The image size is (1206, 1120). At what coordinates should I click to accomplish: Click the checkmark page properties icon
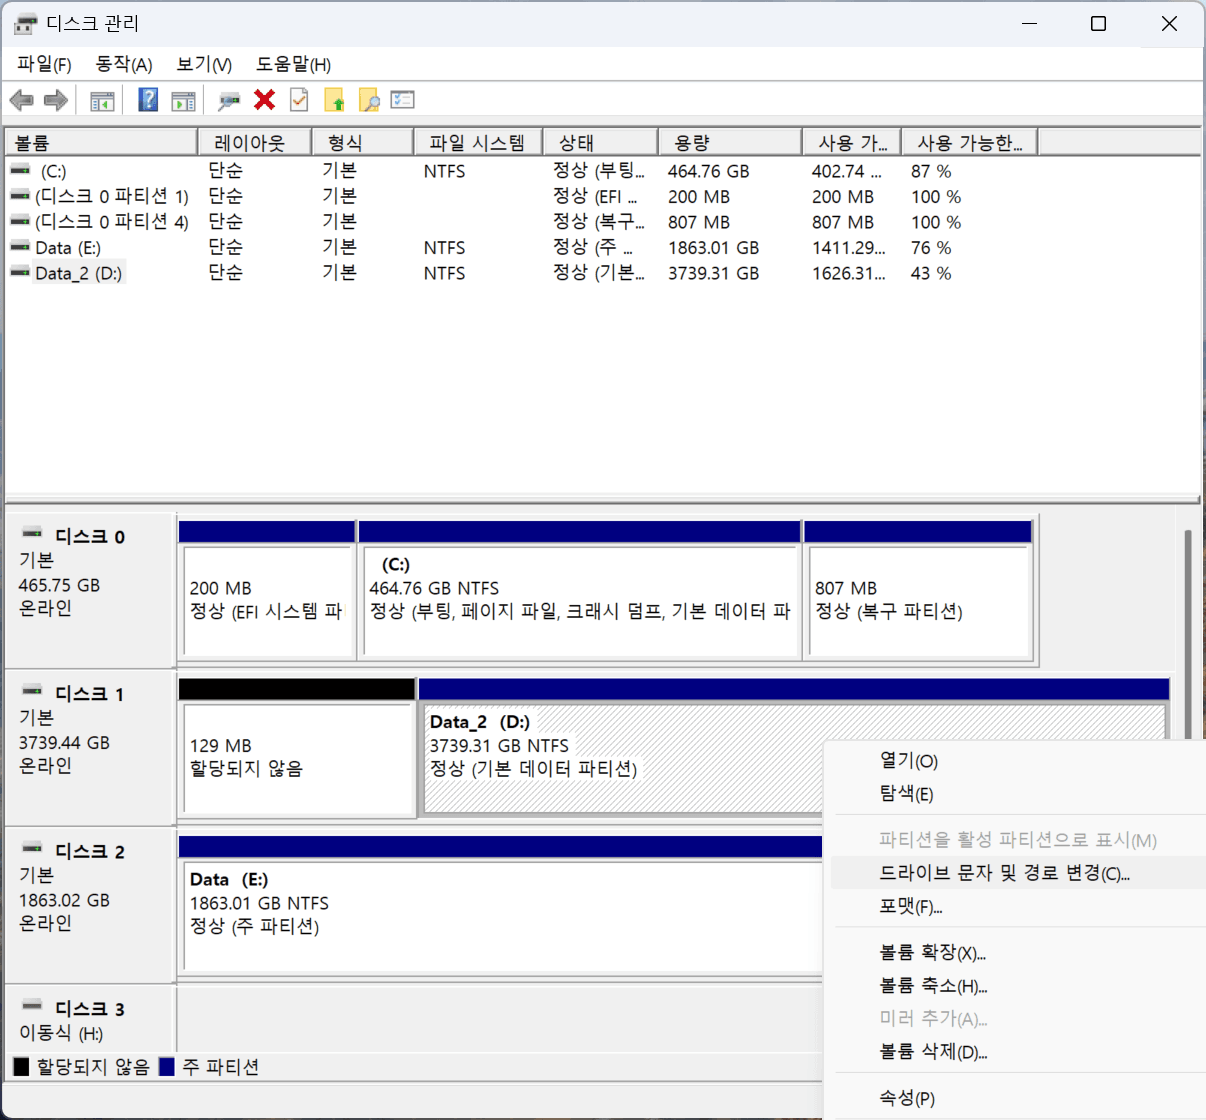coord(298,100)
